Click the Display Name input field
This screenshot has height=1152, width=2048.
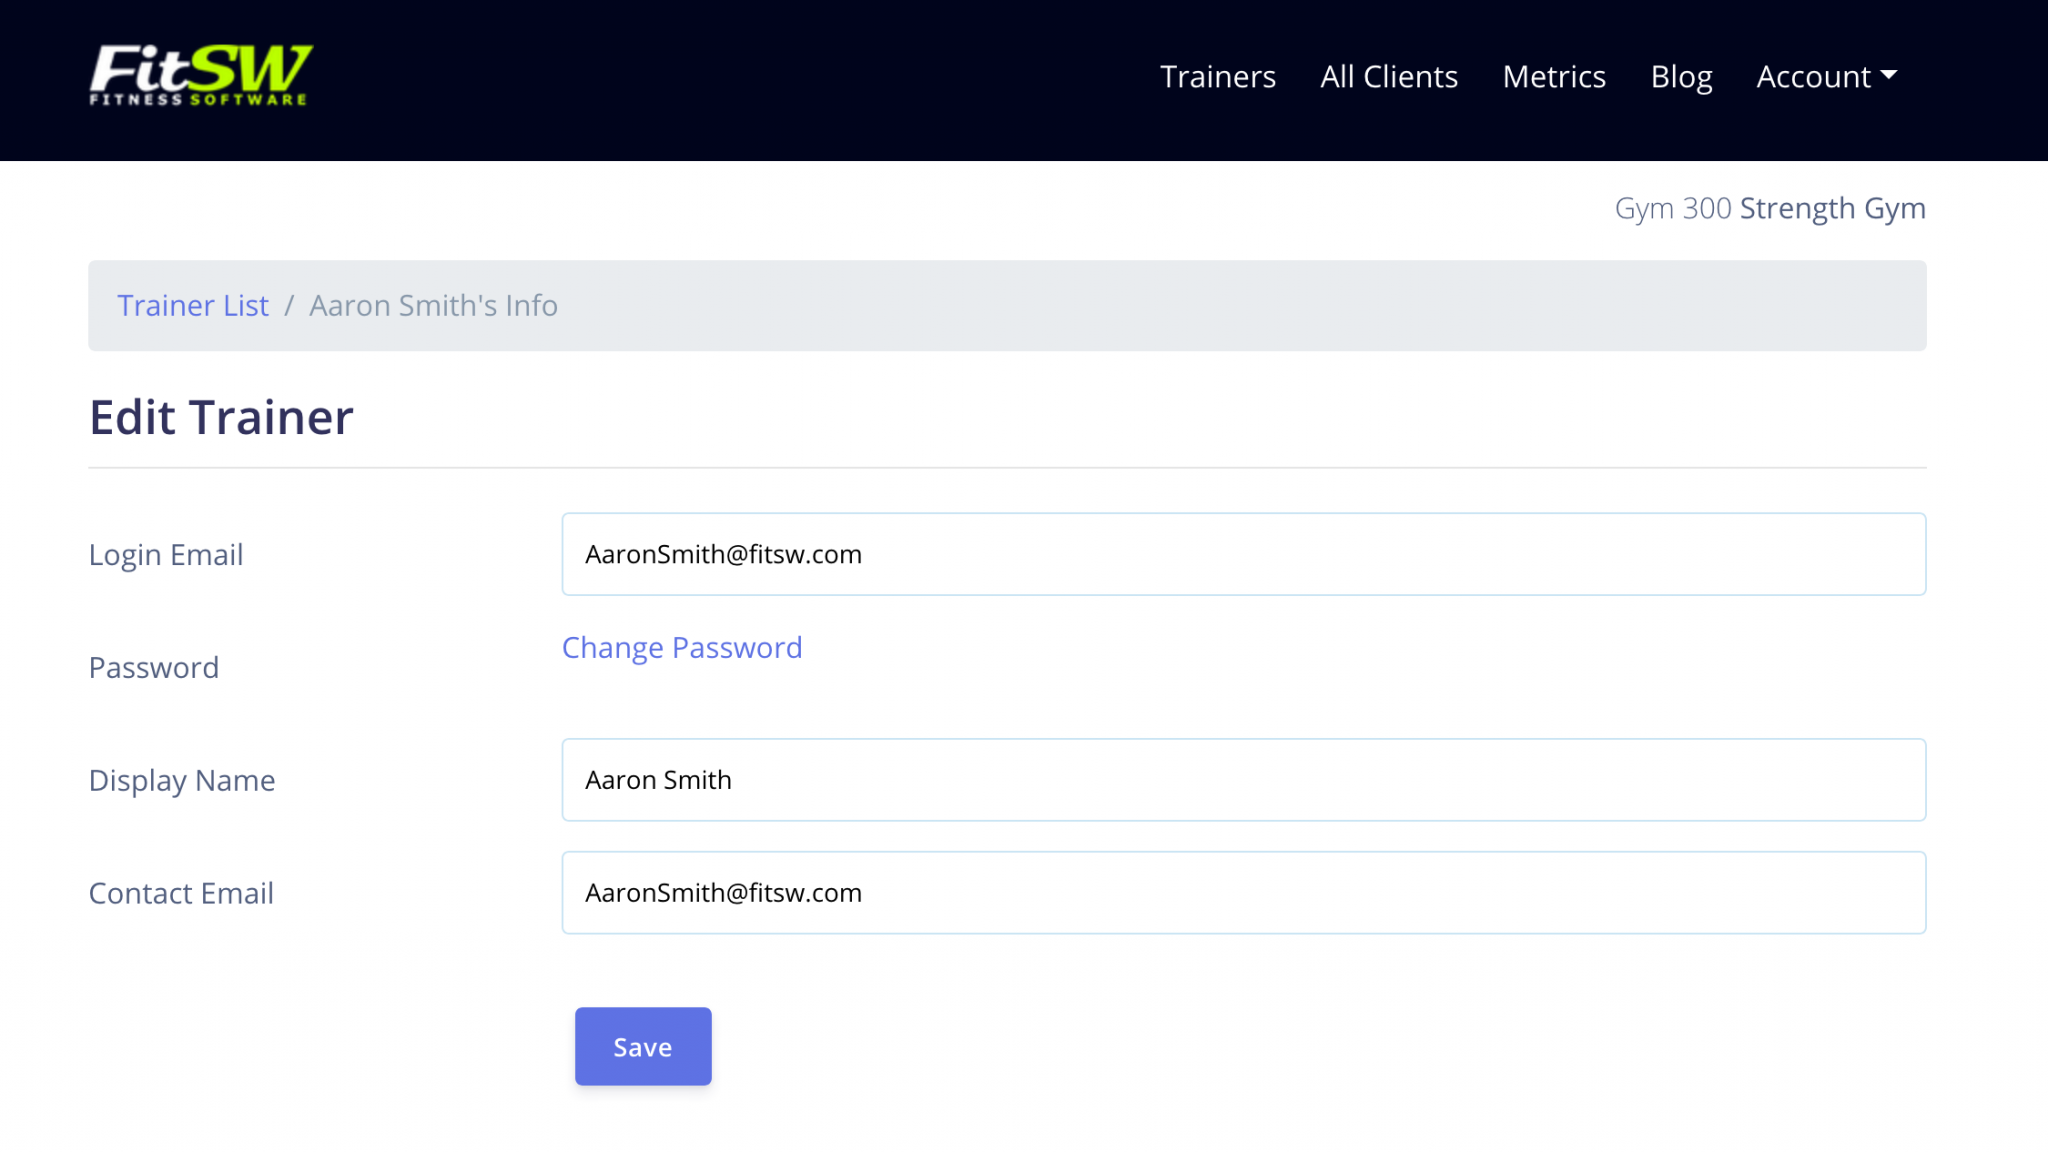[1243, 779]
